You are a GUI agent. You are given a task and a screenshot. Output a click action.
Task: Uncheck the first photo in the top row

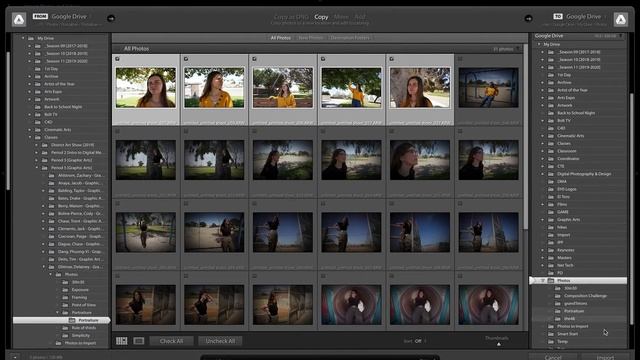point(117,59)
